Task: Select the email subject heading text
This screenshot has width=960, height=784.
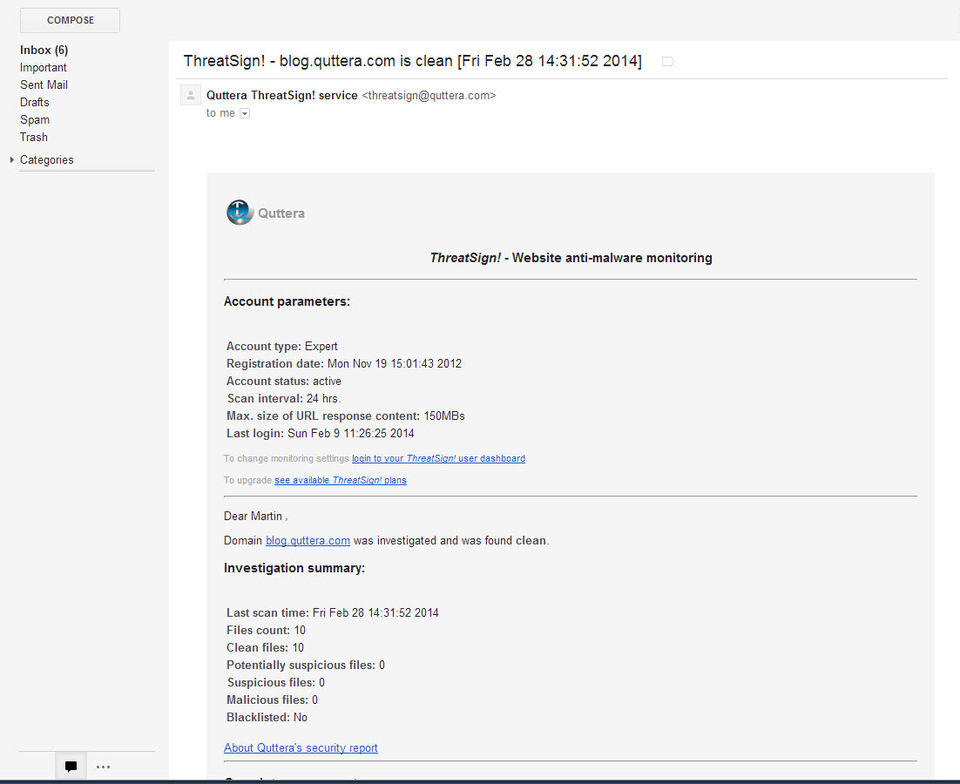Action: click(413, 61)
